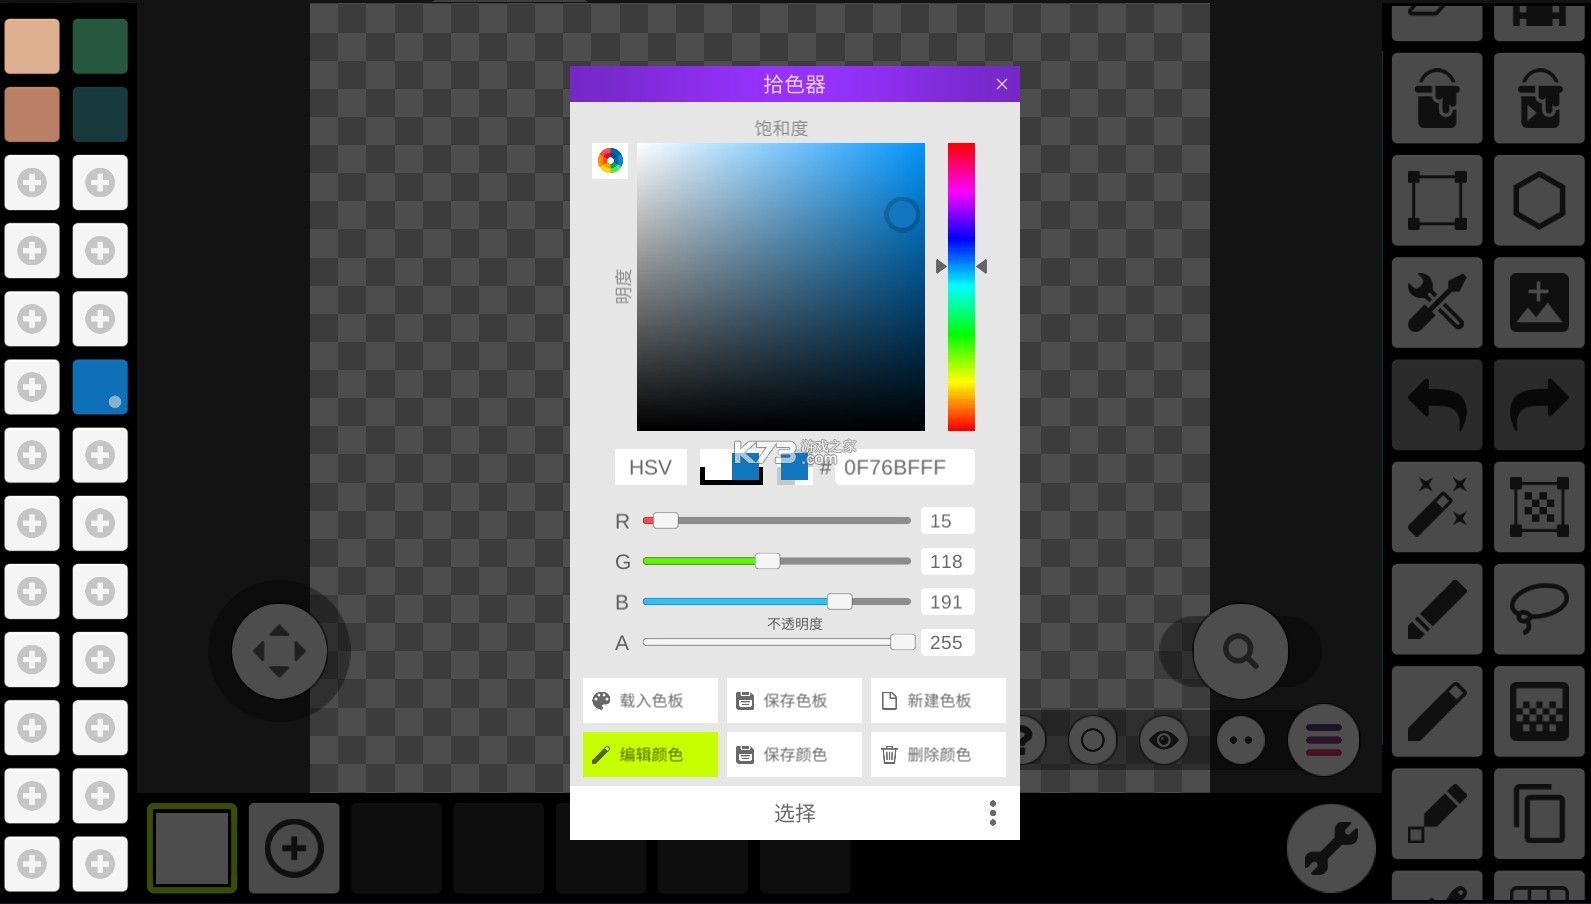Image resolution: width=1591 pixels, height=904 pixels.
Task: Confirm with the 选择 select button
Action: [794, 813]
